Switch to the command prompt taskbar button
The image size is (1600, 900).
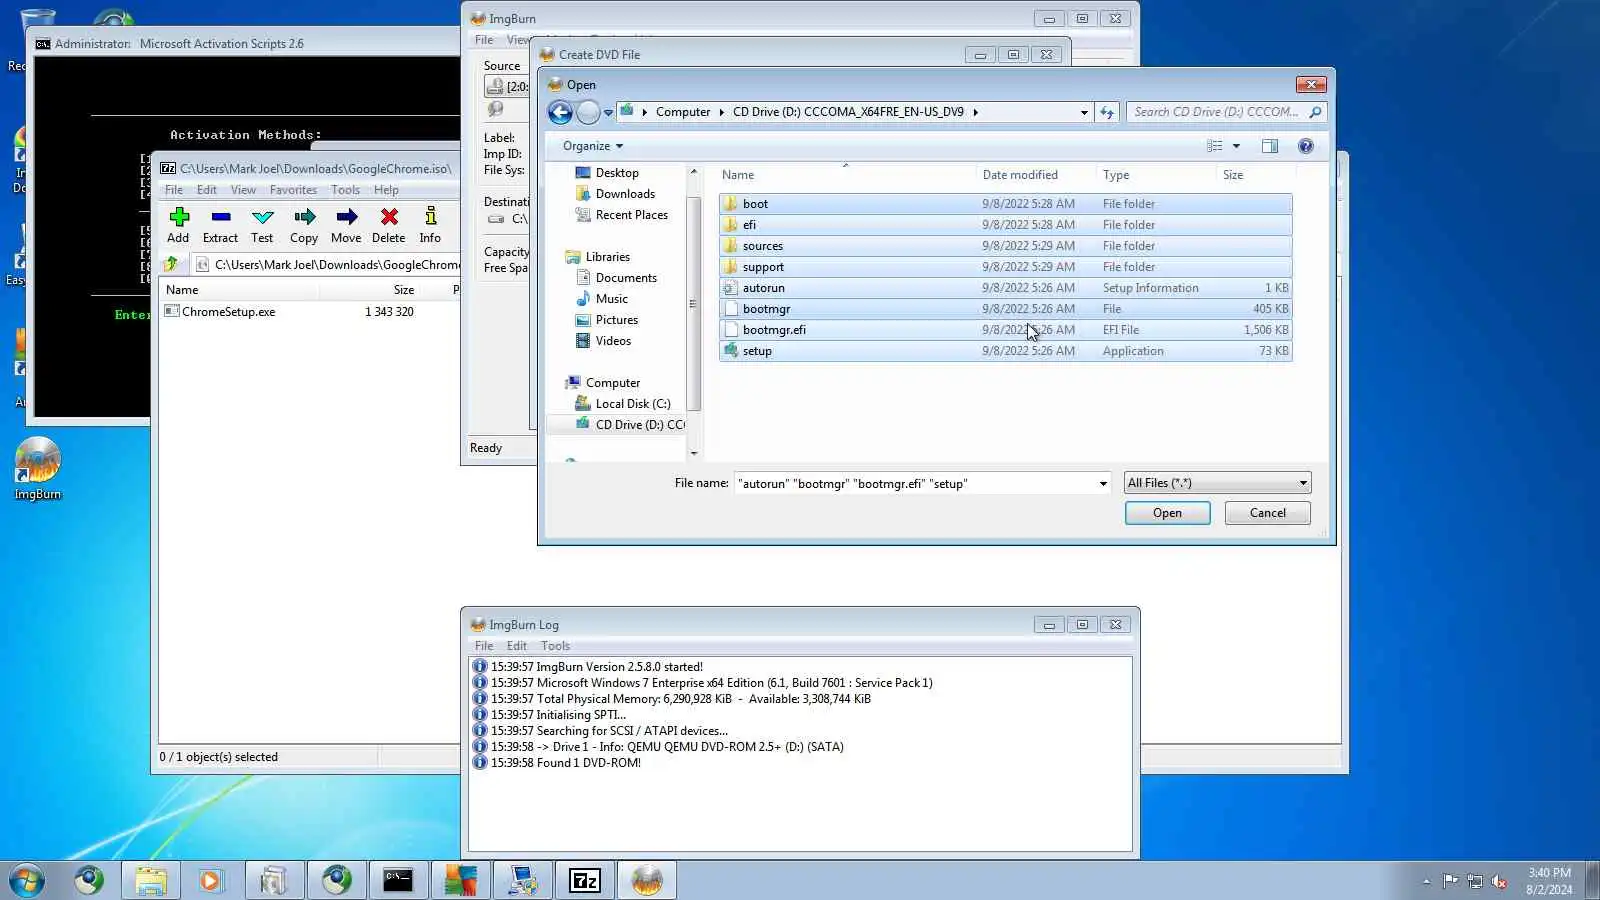[x=398, y=880]
